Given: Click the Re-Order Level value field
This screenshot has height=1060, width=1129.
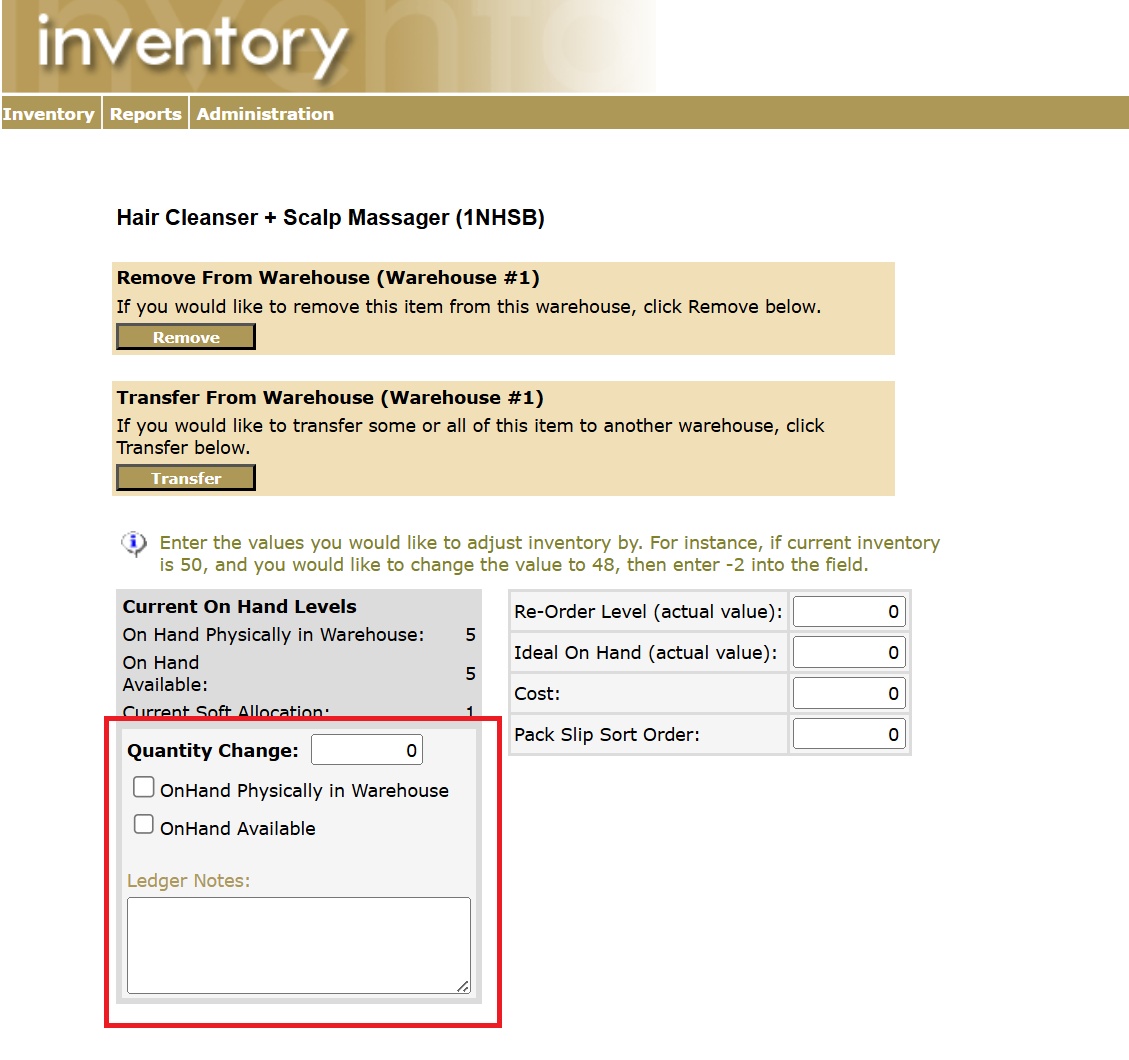Looking at the screenshot, I should (848, 611).
